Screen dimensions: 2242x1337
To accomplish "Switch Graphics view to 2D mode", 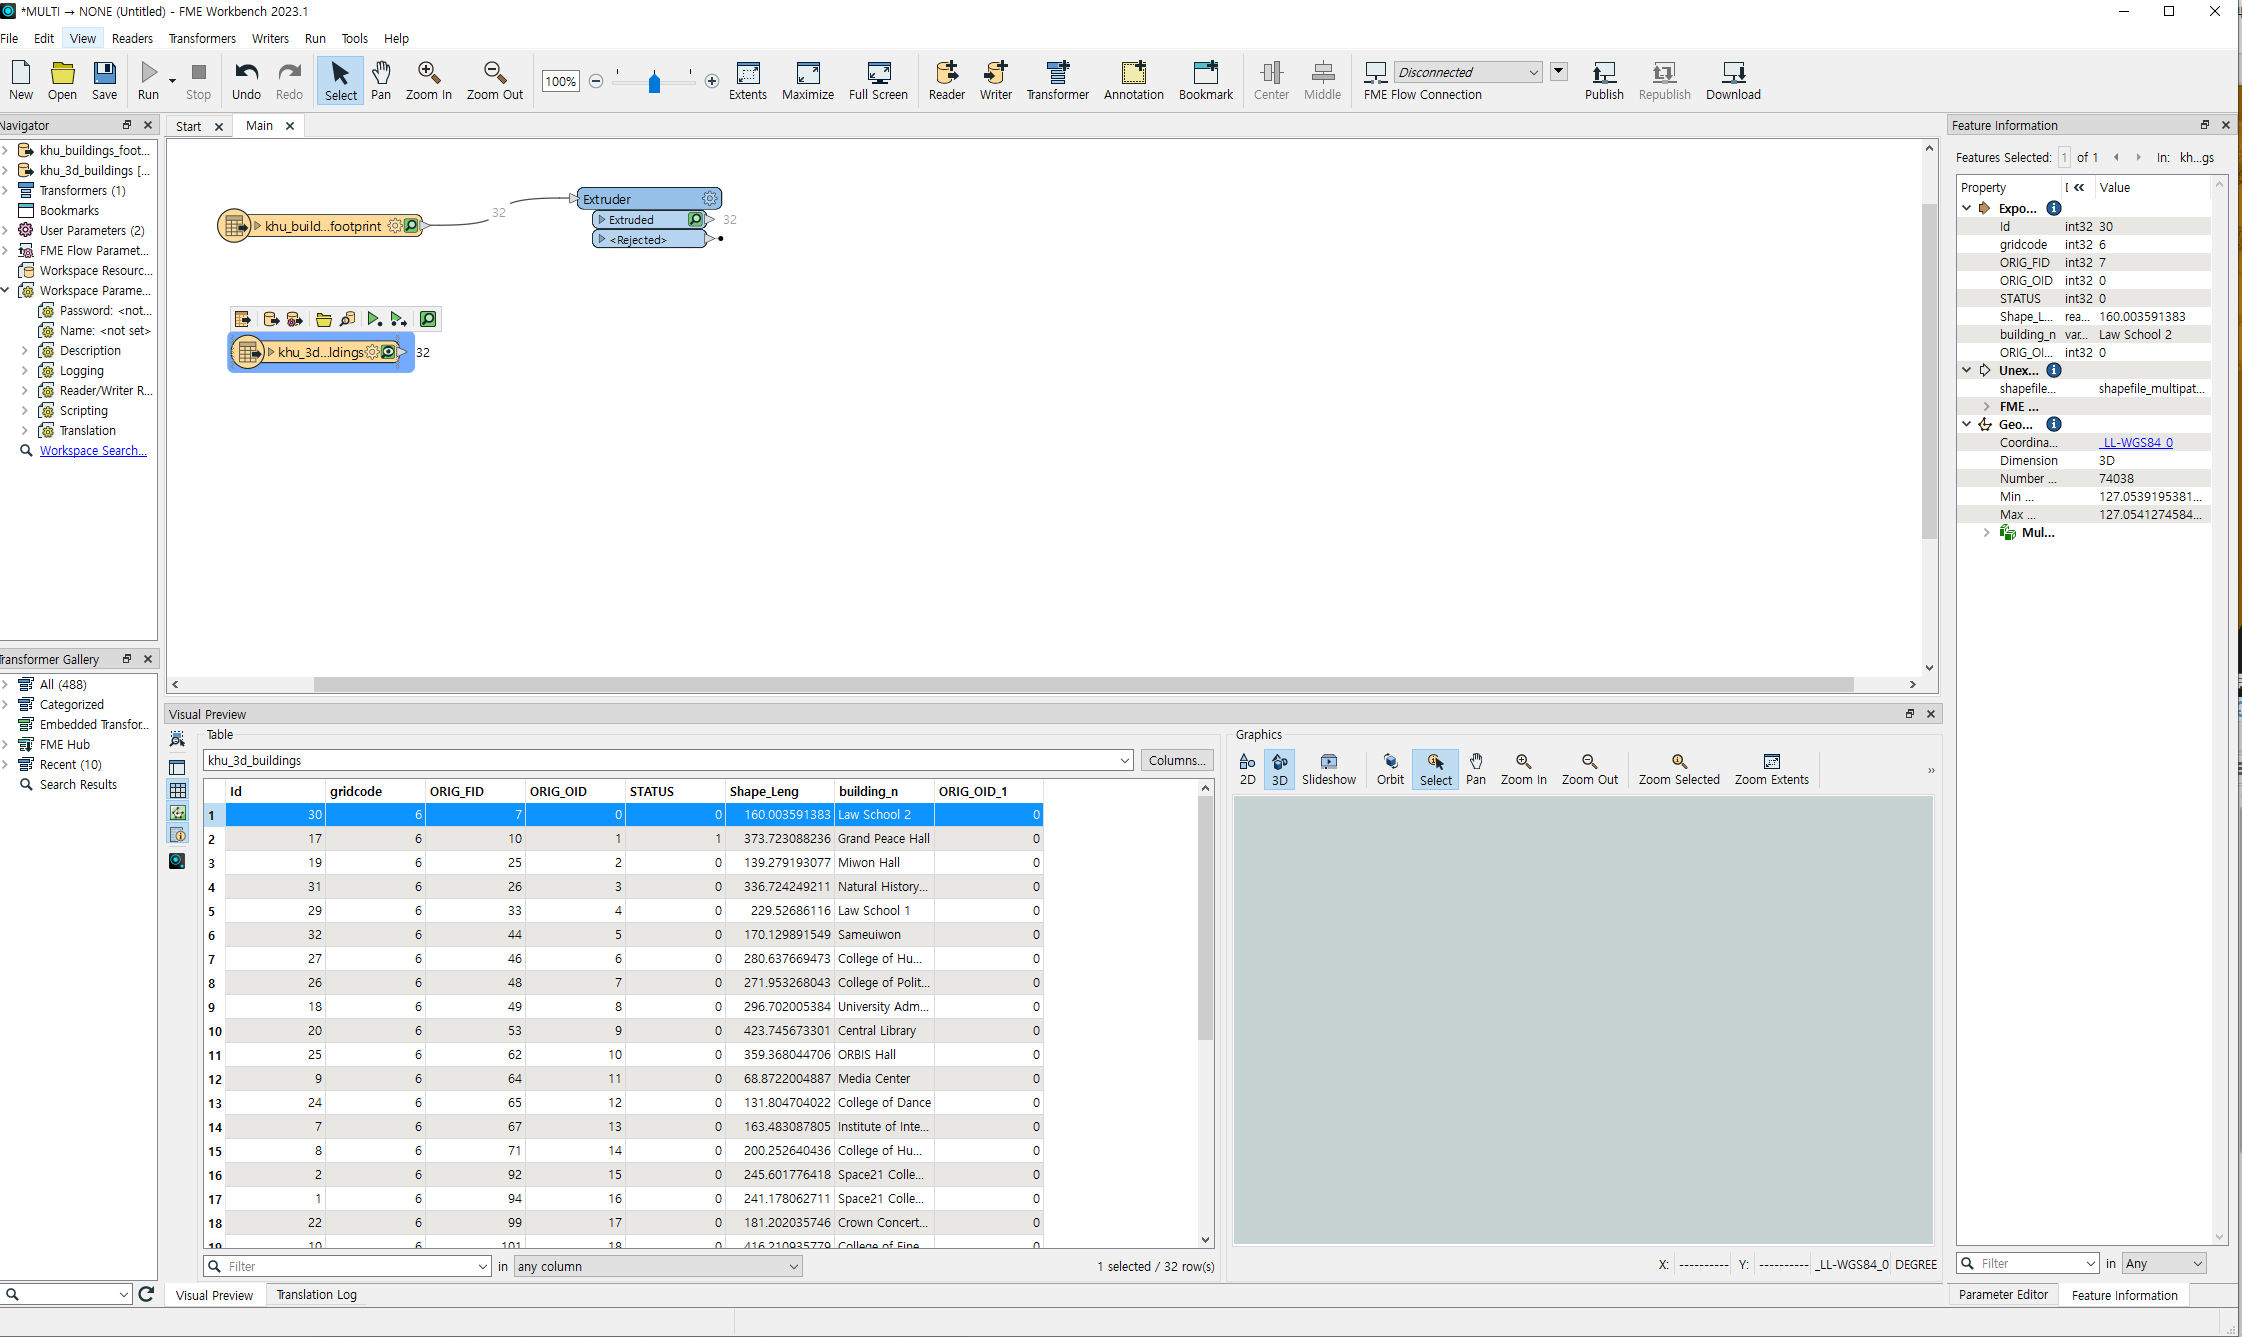I will click(1247, 769).
